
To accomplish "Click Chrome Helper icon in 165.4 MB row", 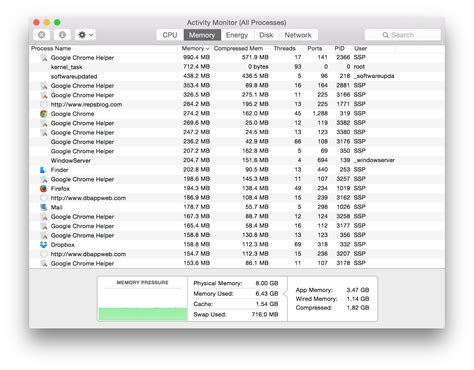I will [44, 226].
